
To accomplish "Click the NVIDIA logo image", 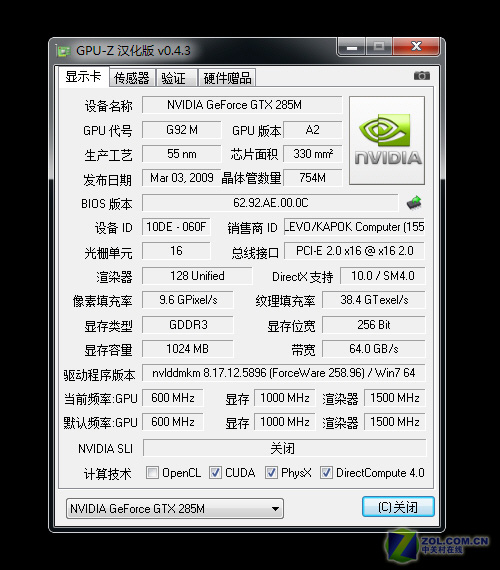I will tap(387, 140).
